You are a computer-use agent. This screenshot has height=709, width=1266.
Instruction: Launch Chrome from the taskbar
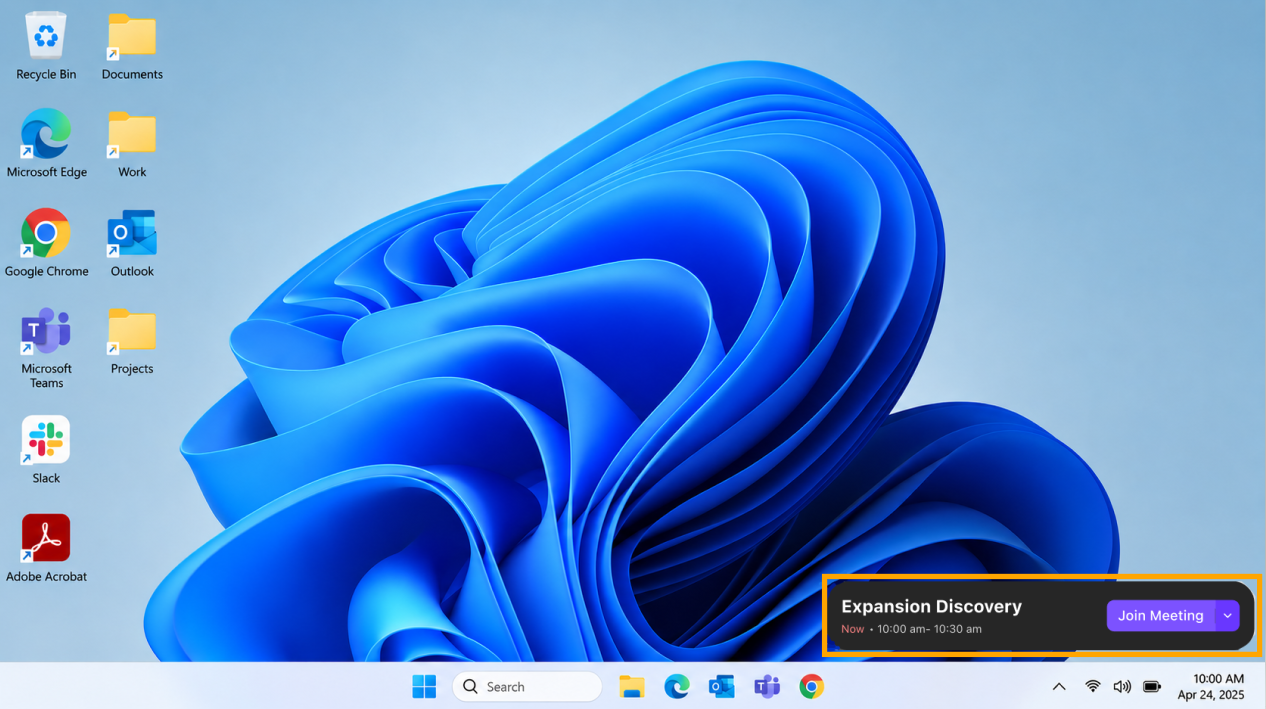click(812, 687)
